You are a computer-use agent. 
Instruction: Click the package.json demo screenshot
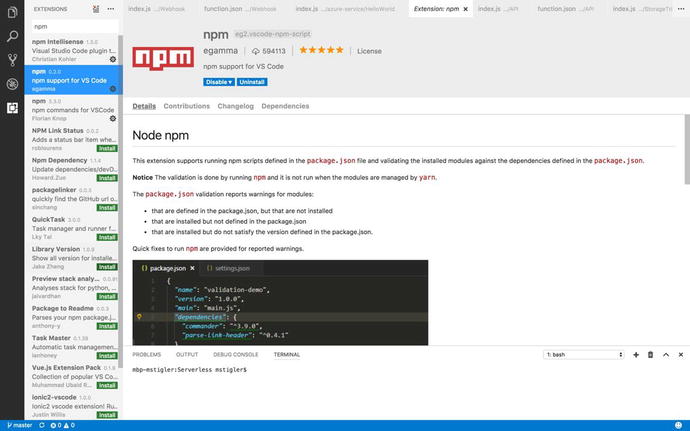(280, 302)
